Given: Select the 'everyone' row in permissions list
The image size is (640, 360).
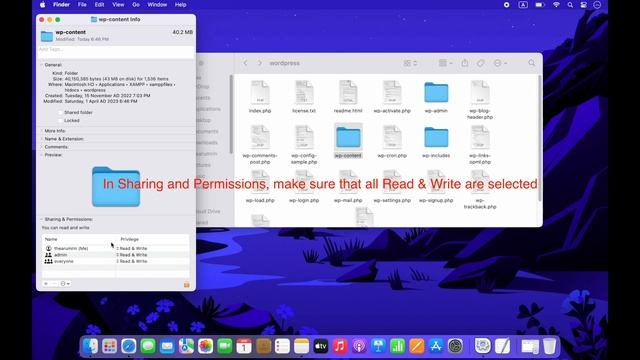Looking at the screenshot, I should point(116,261).
